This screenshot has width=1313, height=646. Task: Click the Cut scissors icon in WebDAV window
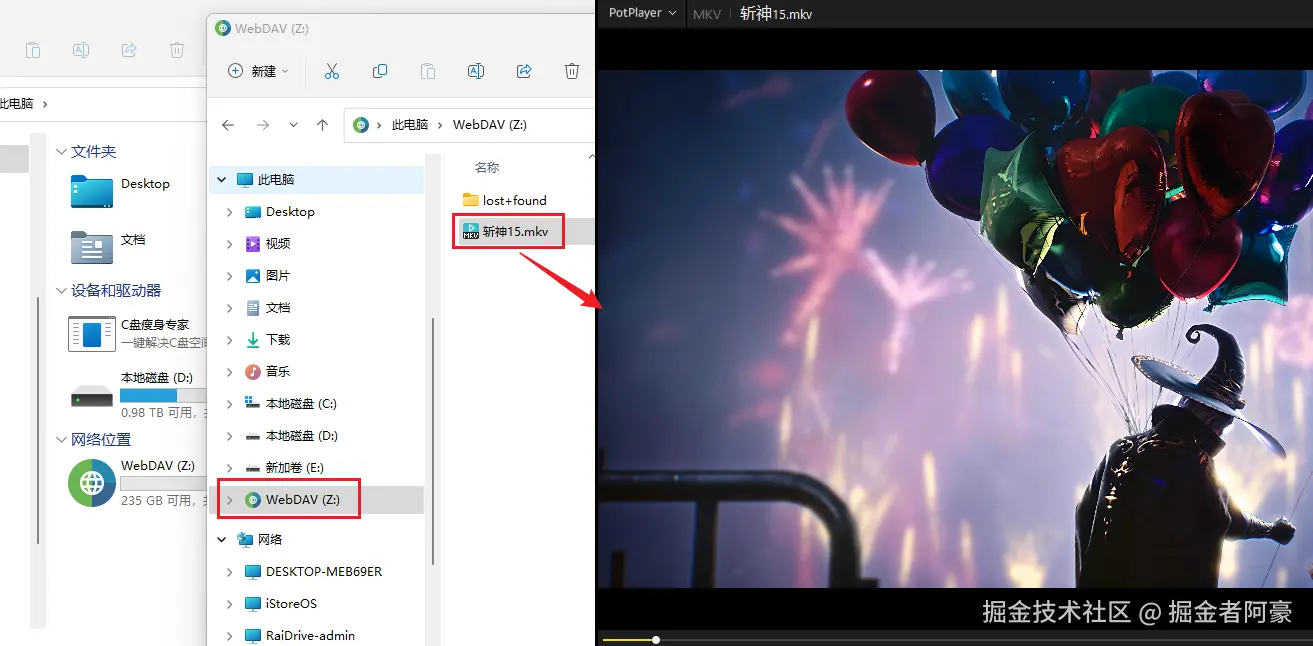click(x=332, y=71)
